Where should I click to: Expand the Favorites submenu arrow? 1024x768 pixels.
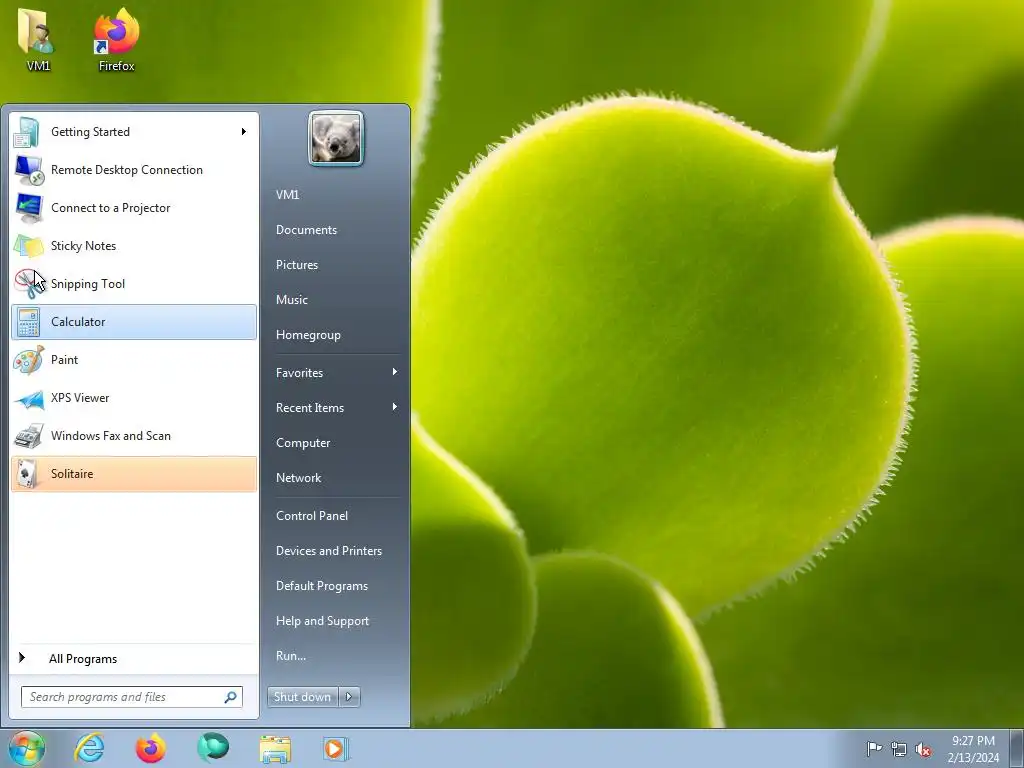point(394,372)
